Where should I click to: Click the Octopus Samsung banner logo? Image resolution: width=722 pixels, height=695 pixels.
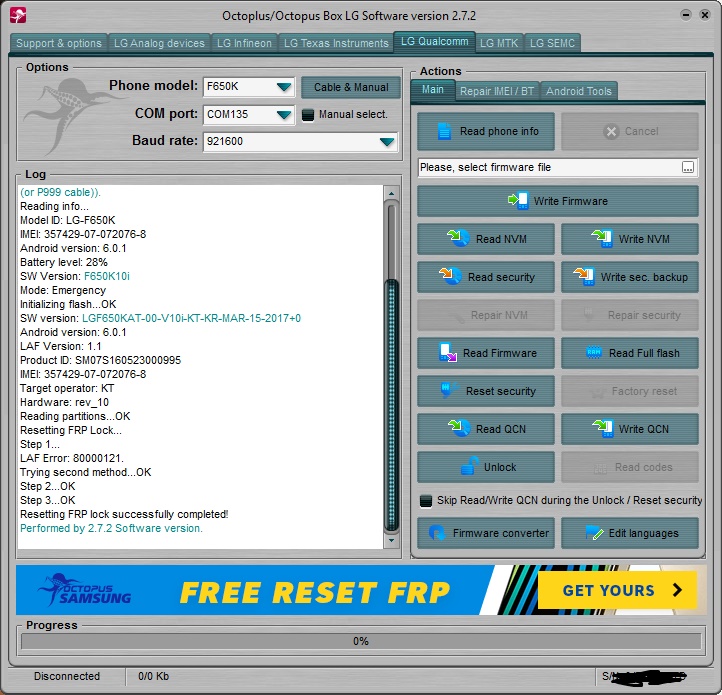[x=84, y=589]
